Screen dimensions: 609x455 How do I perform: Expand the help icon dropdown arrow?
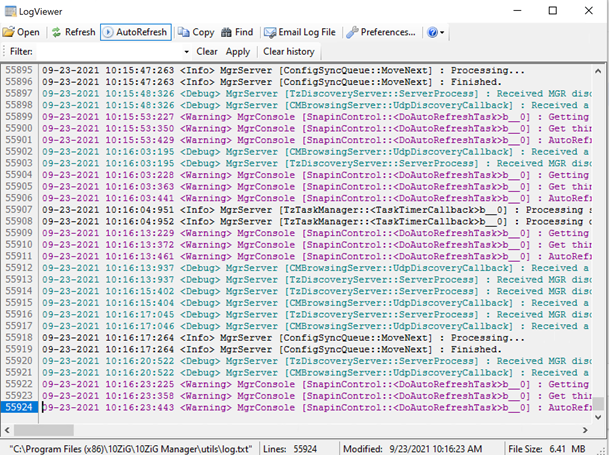click(x=442, y=33)
